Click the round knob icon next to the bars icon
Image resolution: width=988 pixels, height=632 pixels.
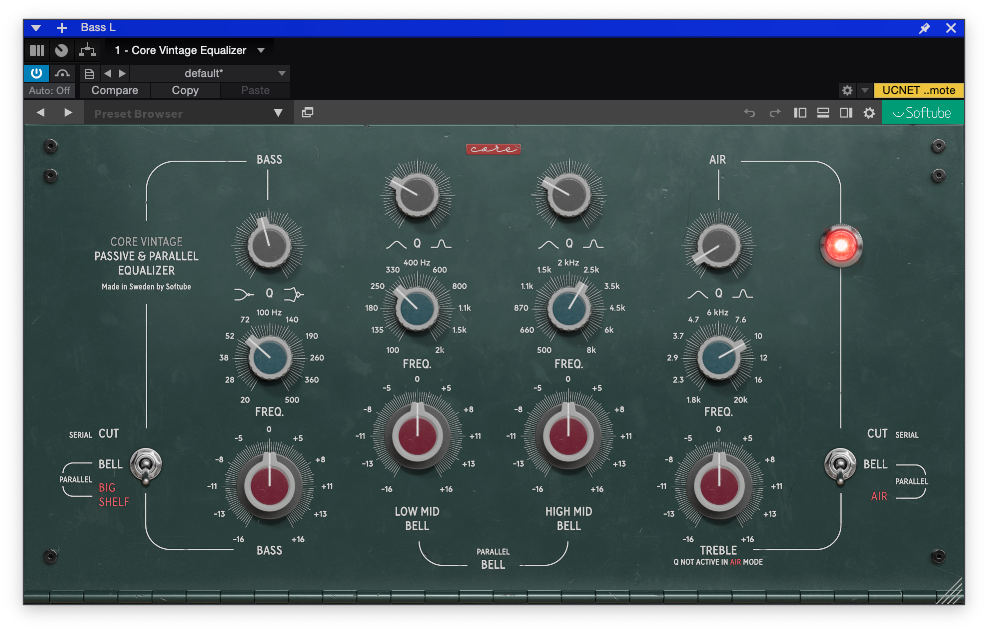(61, 50)
